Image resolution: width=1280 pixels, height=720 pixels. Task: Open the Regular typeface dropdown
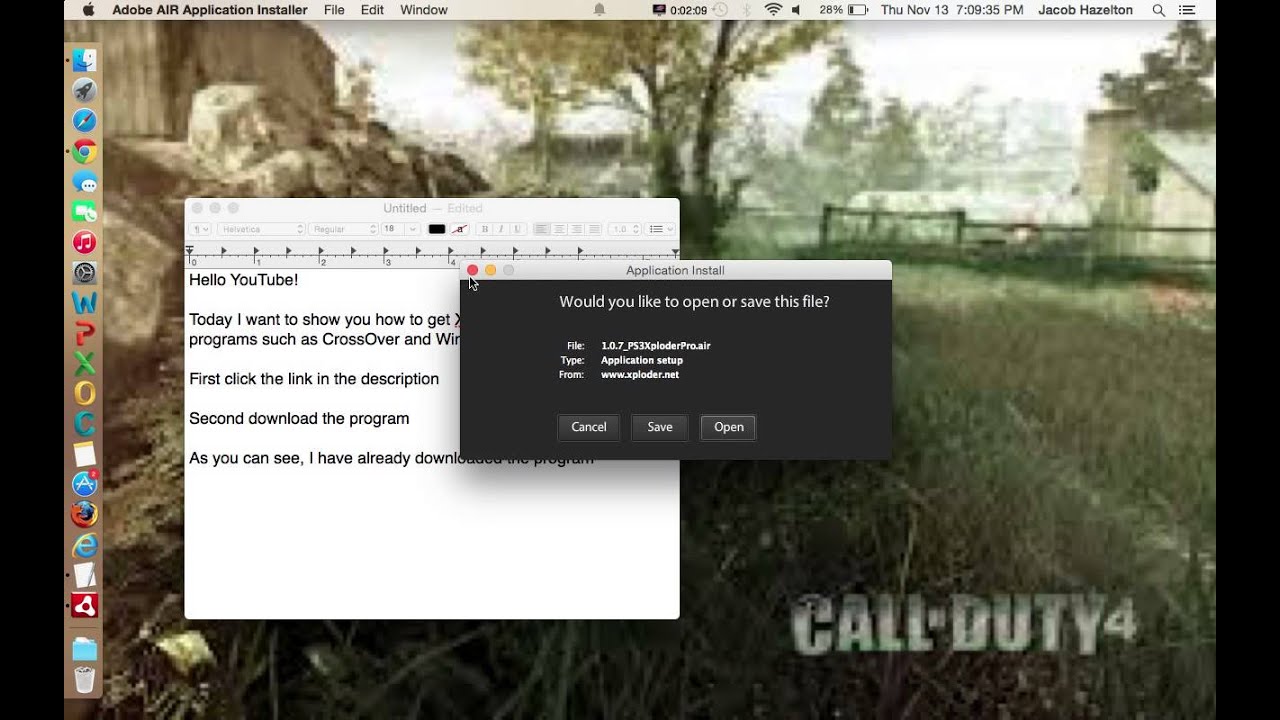pyautogui.click(x=344, y=229)
